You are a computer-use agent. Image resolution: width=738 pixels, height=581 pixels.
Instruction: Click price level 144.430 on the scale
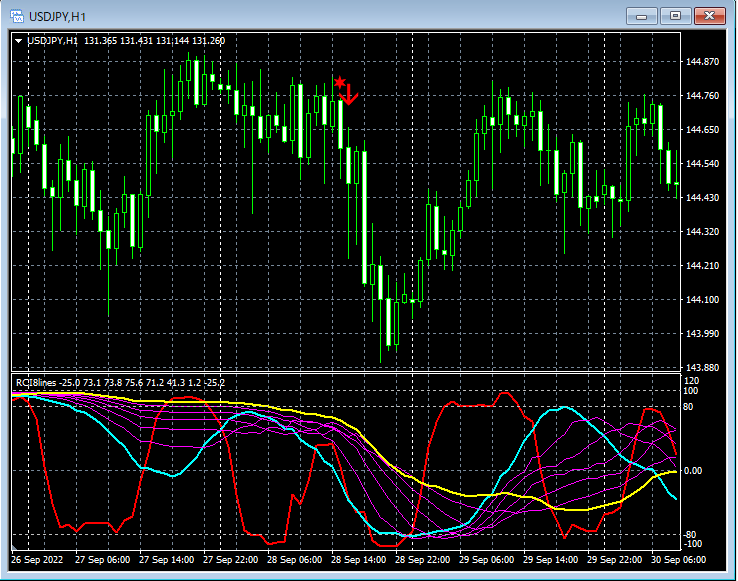pyautogui.click(x=703, y=197)
